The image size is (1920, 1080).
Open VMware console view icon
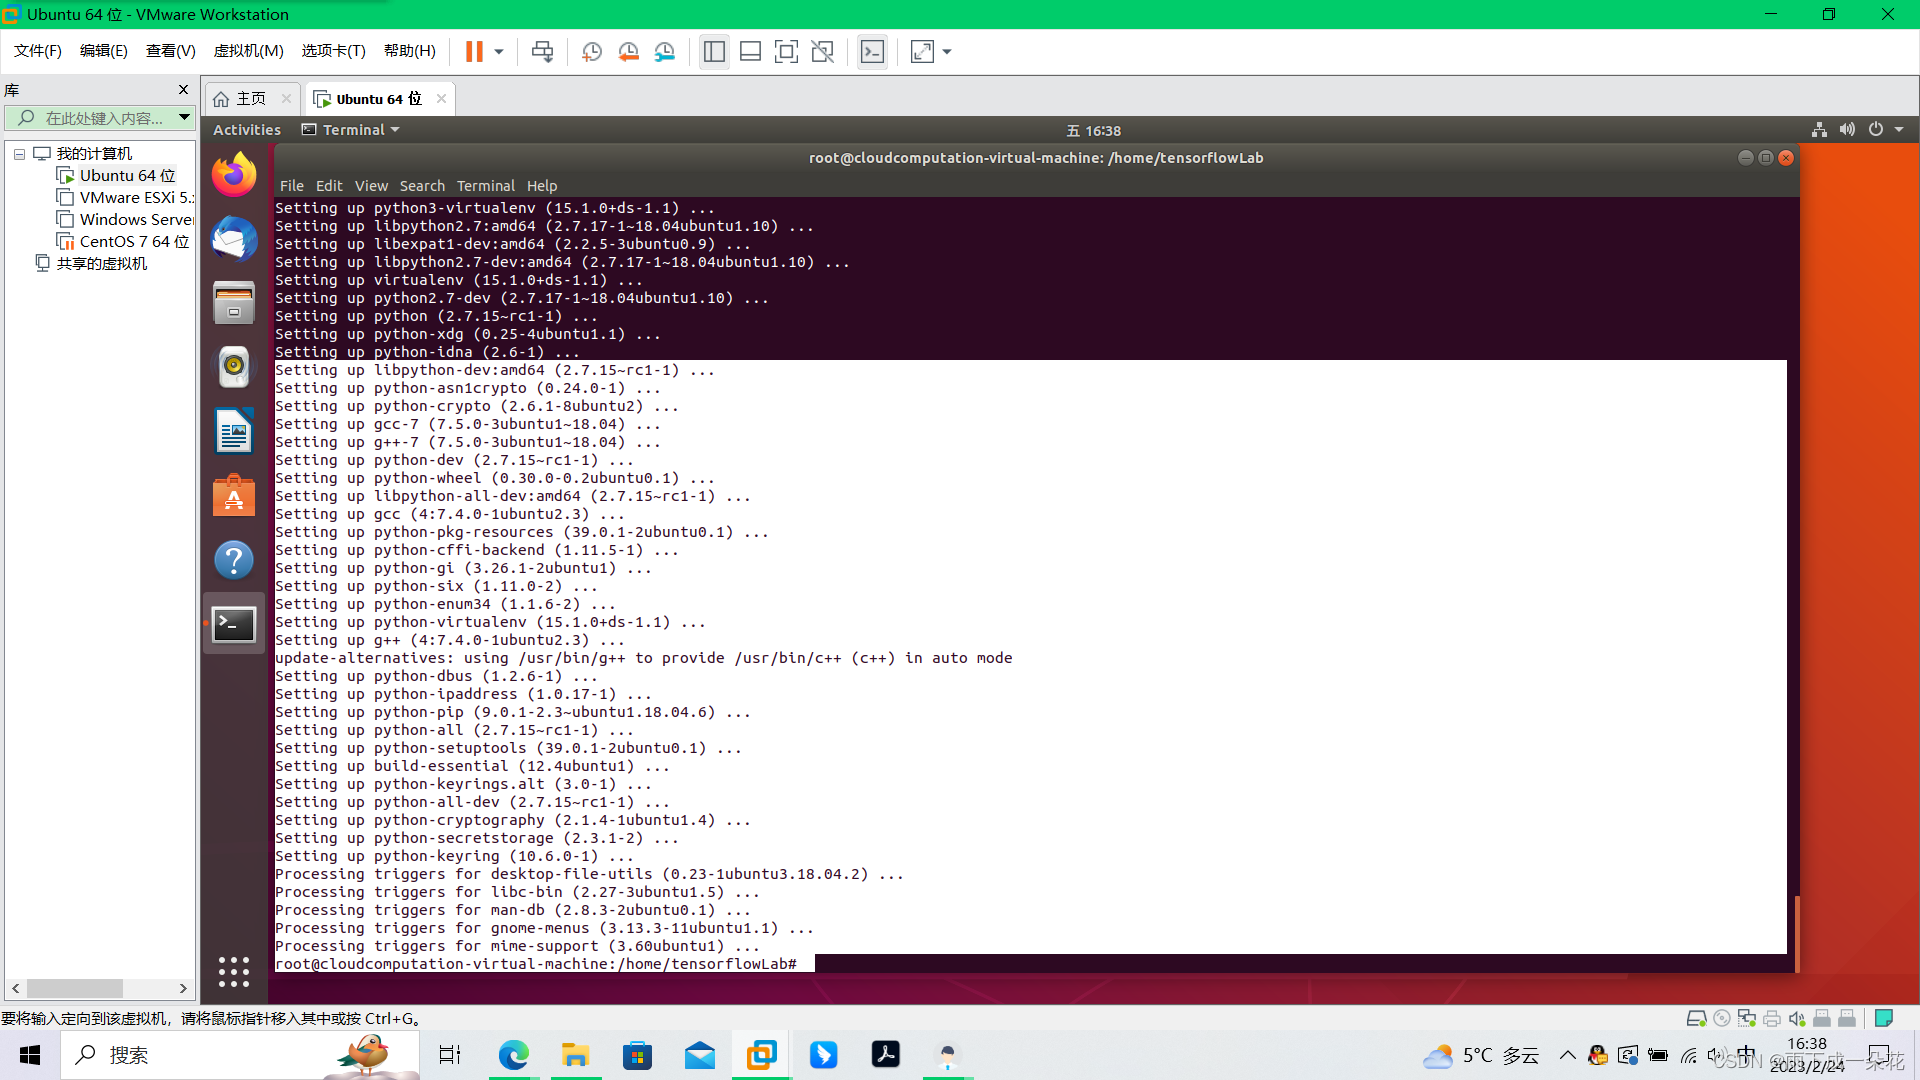click(872, 52)
